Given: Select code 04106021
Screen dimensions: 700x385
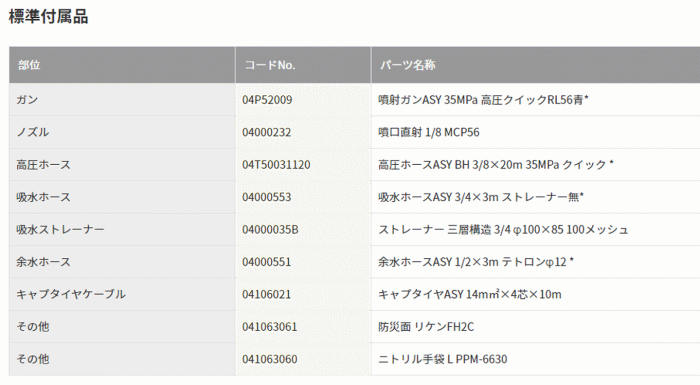Looking at the screenshot, I should (267, 294).
